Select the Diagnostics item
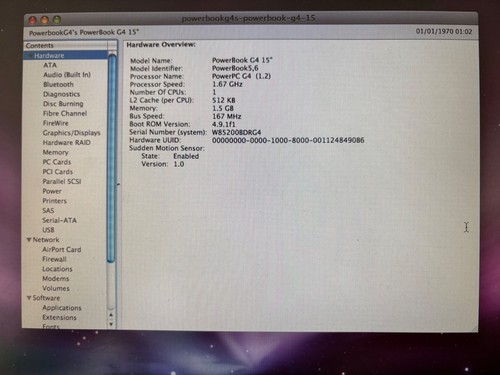Viewport: 500px width, 375px height. click(61, 94)
